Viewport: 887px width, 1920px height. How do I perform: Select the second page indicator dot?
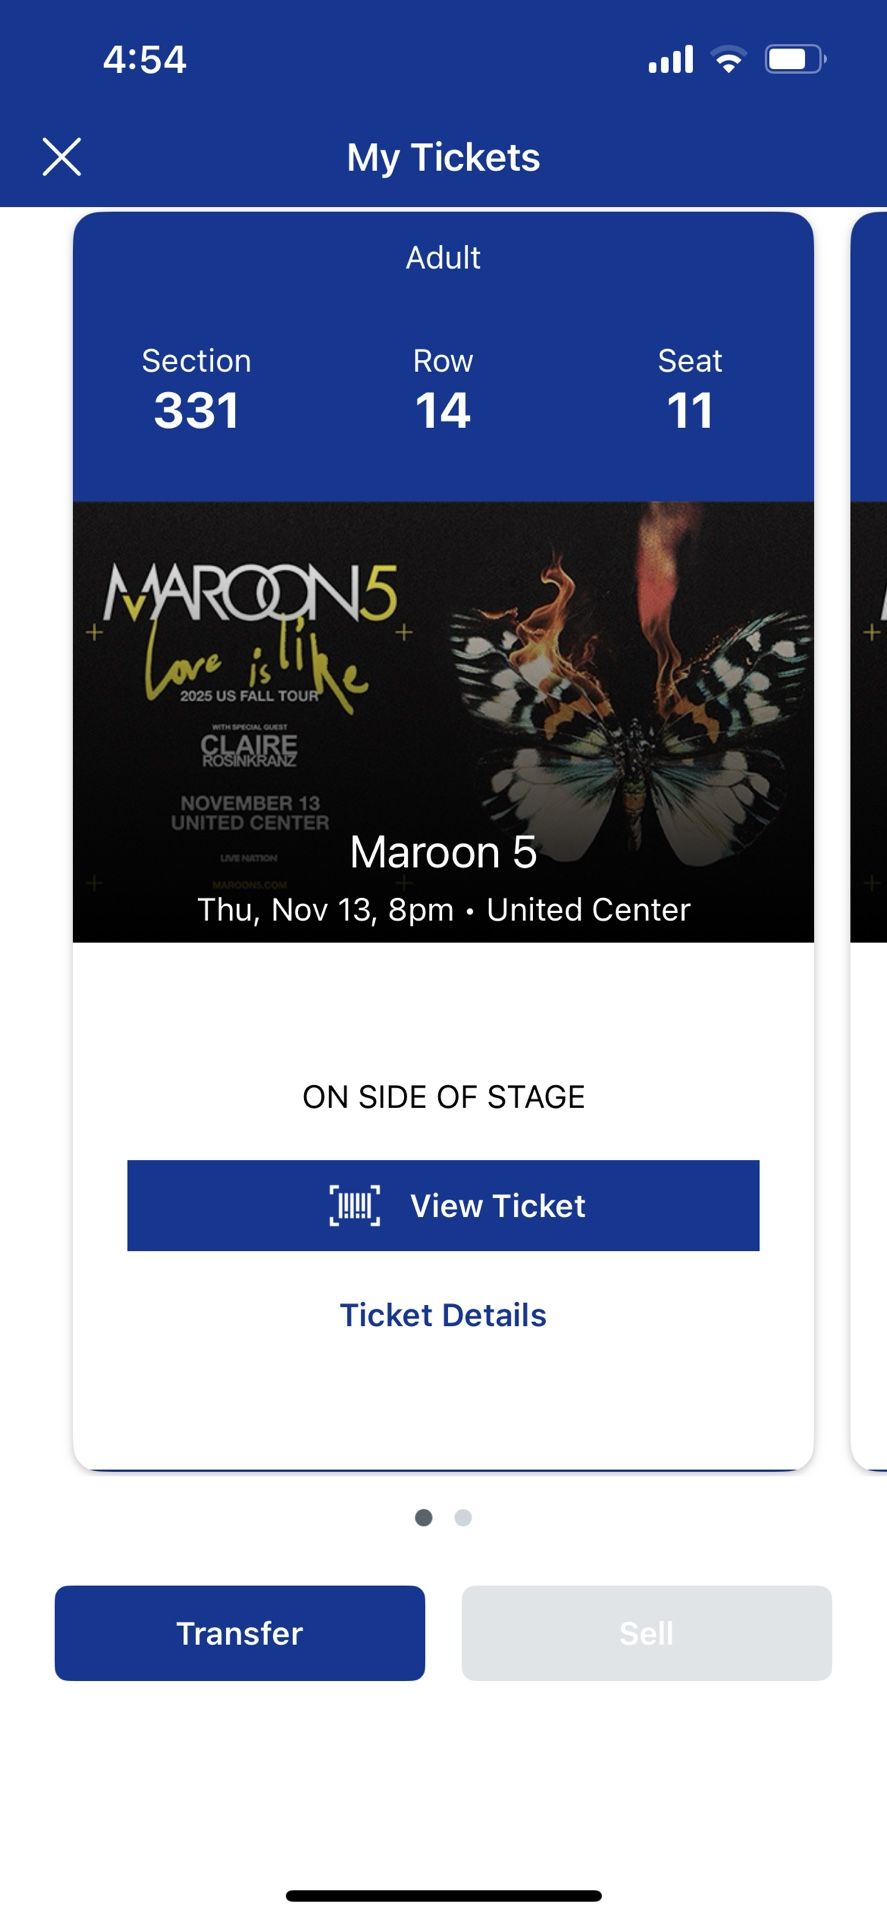point(463,1517)
